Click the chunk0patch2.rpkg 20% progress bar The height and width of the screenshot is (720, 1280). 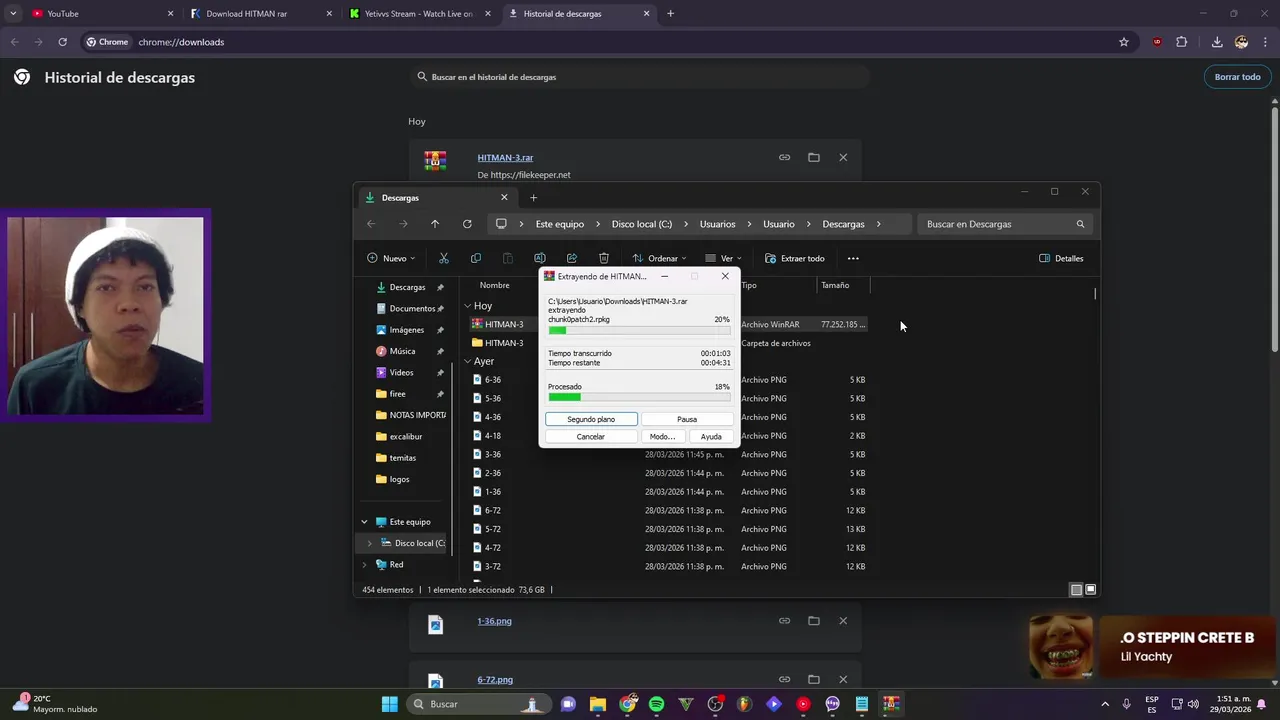point(639,330)
